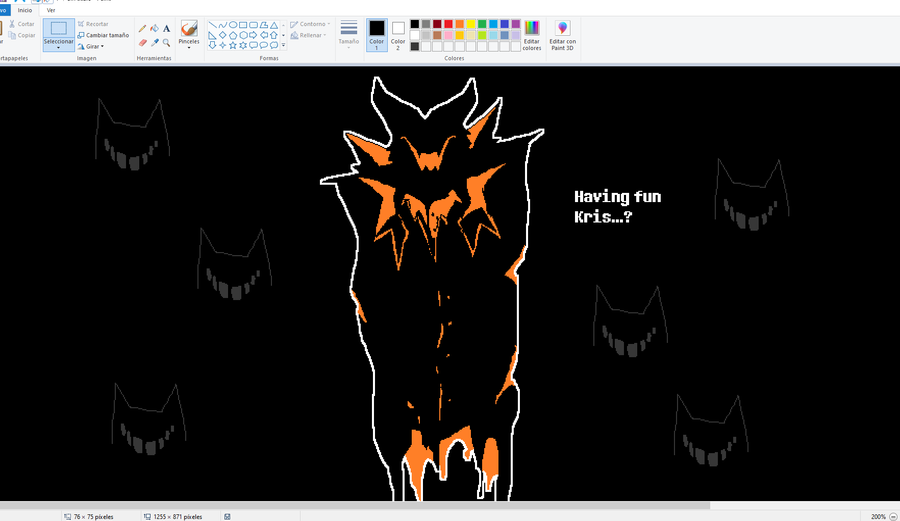The width and height of the screenshot is (900, 521).
Task: Select the Fill with color bucket tool
Action: (154, 29)
